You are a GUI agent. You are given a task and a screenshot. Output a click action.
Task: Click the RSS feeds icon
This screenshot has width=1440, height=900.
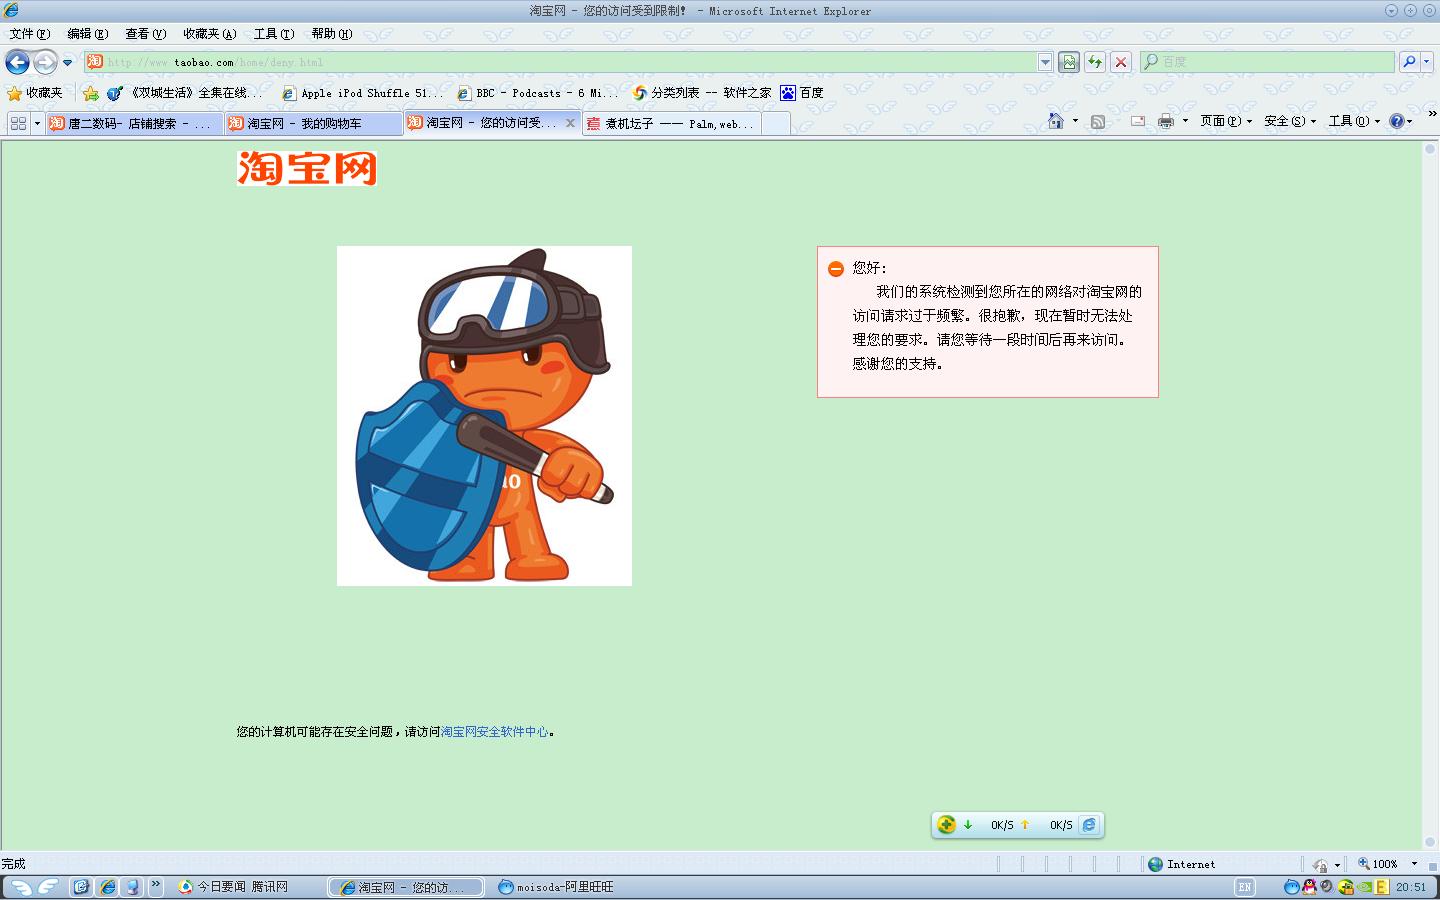[1098, 121]
